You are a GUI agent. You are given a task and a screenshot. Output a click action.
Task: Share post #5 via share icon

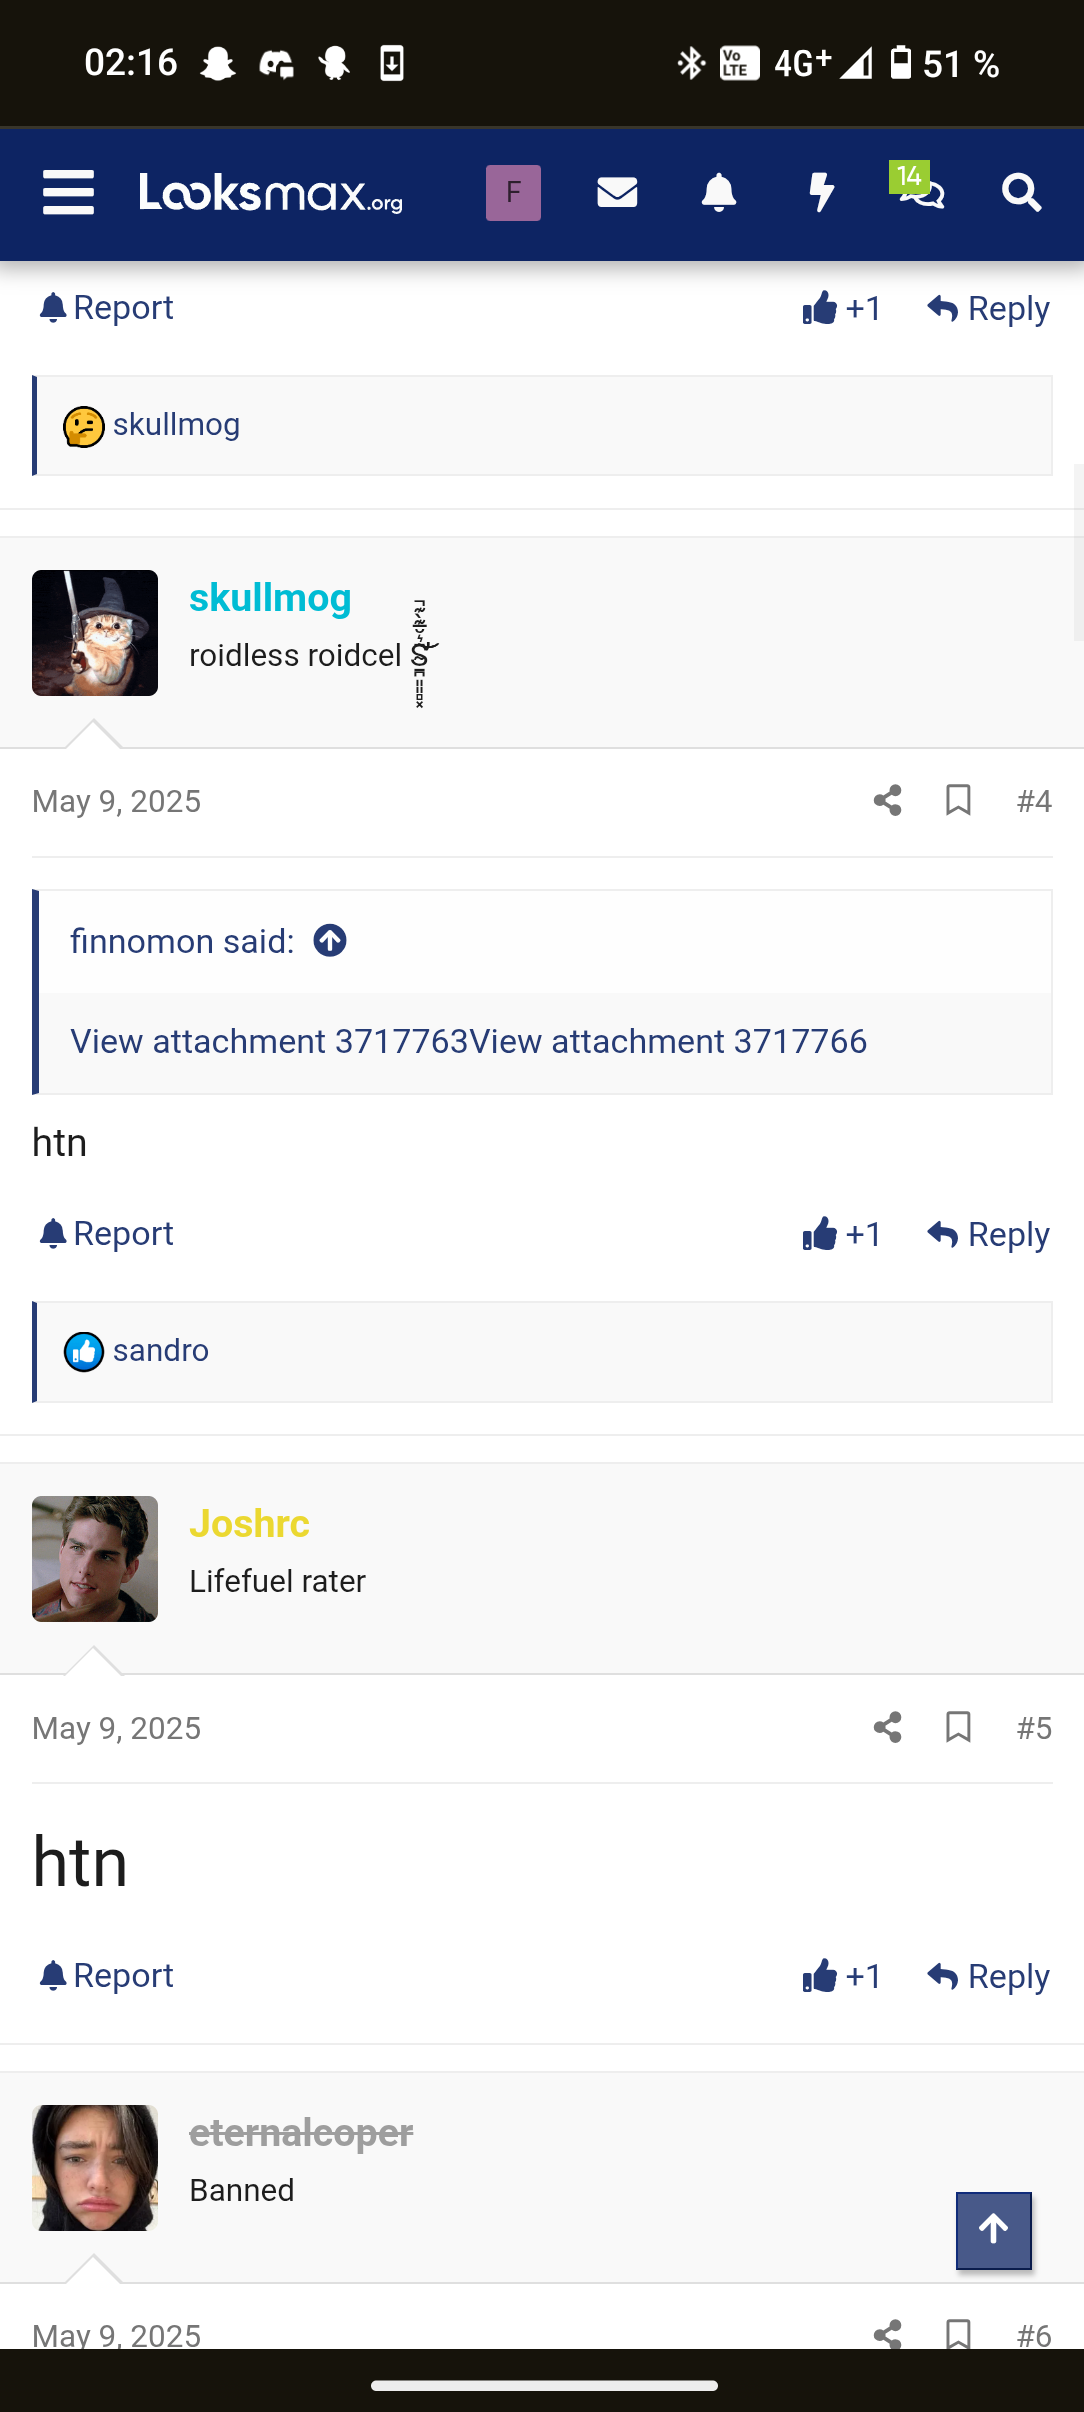click(887, 1727)
